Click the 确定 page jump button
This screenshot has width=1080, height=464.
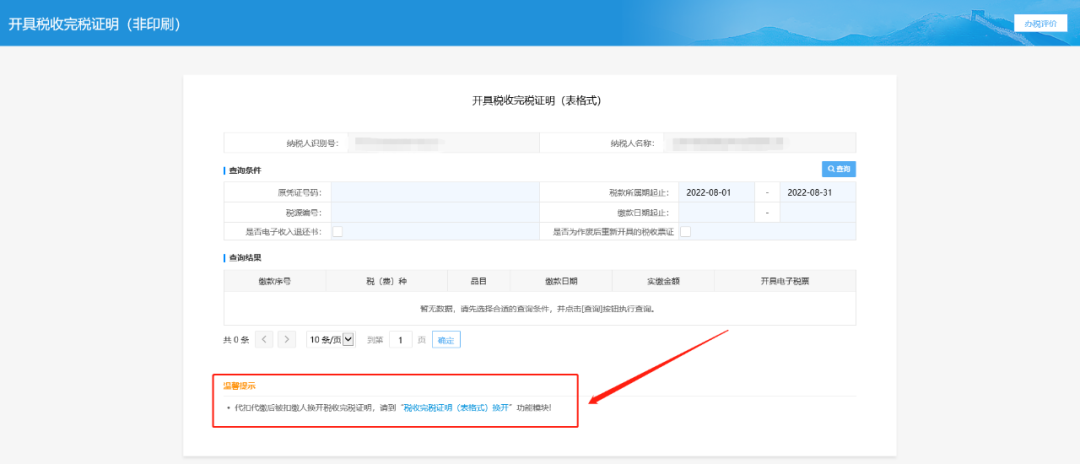(x=446, y=339)
